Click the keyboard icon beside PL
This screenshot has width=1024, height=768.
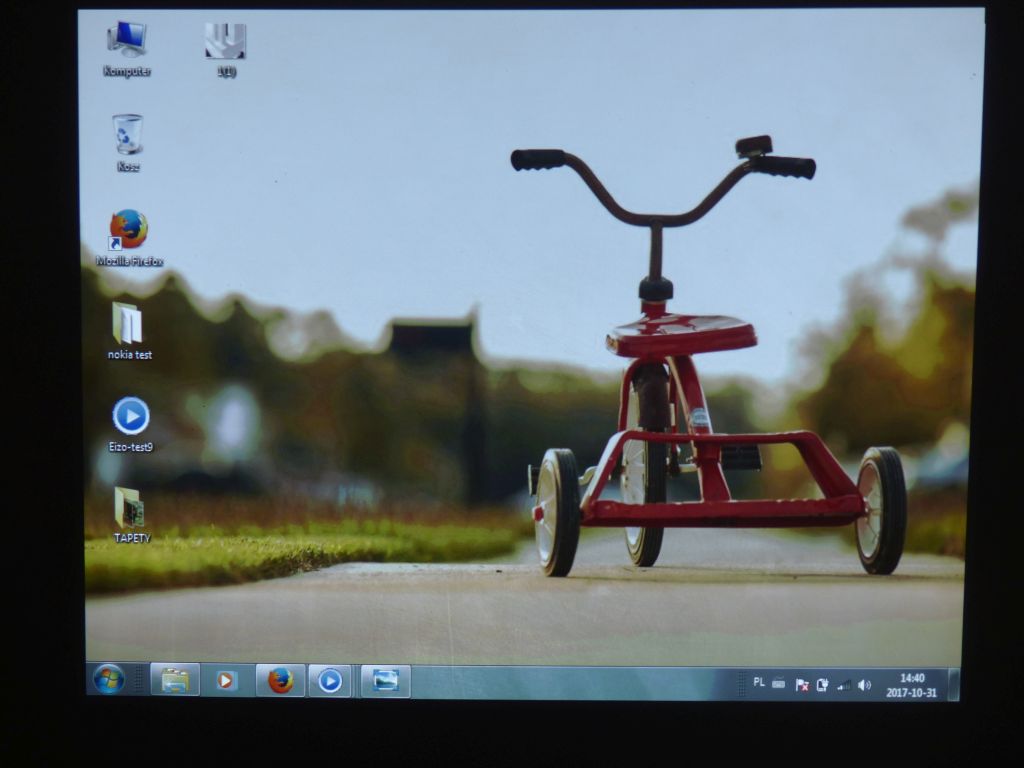778,684
